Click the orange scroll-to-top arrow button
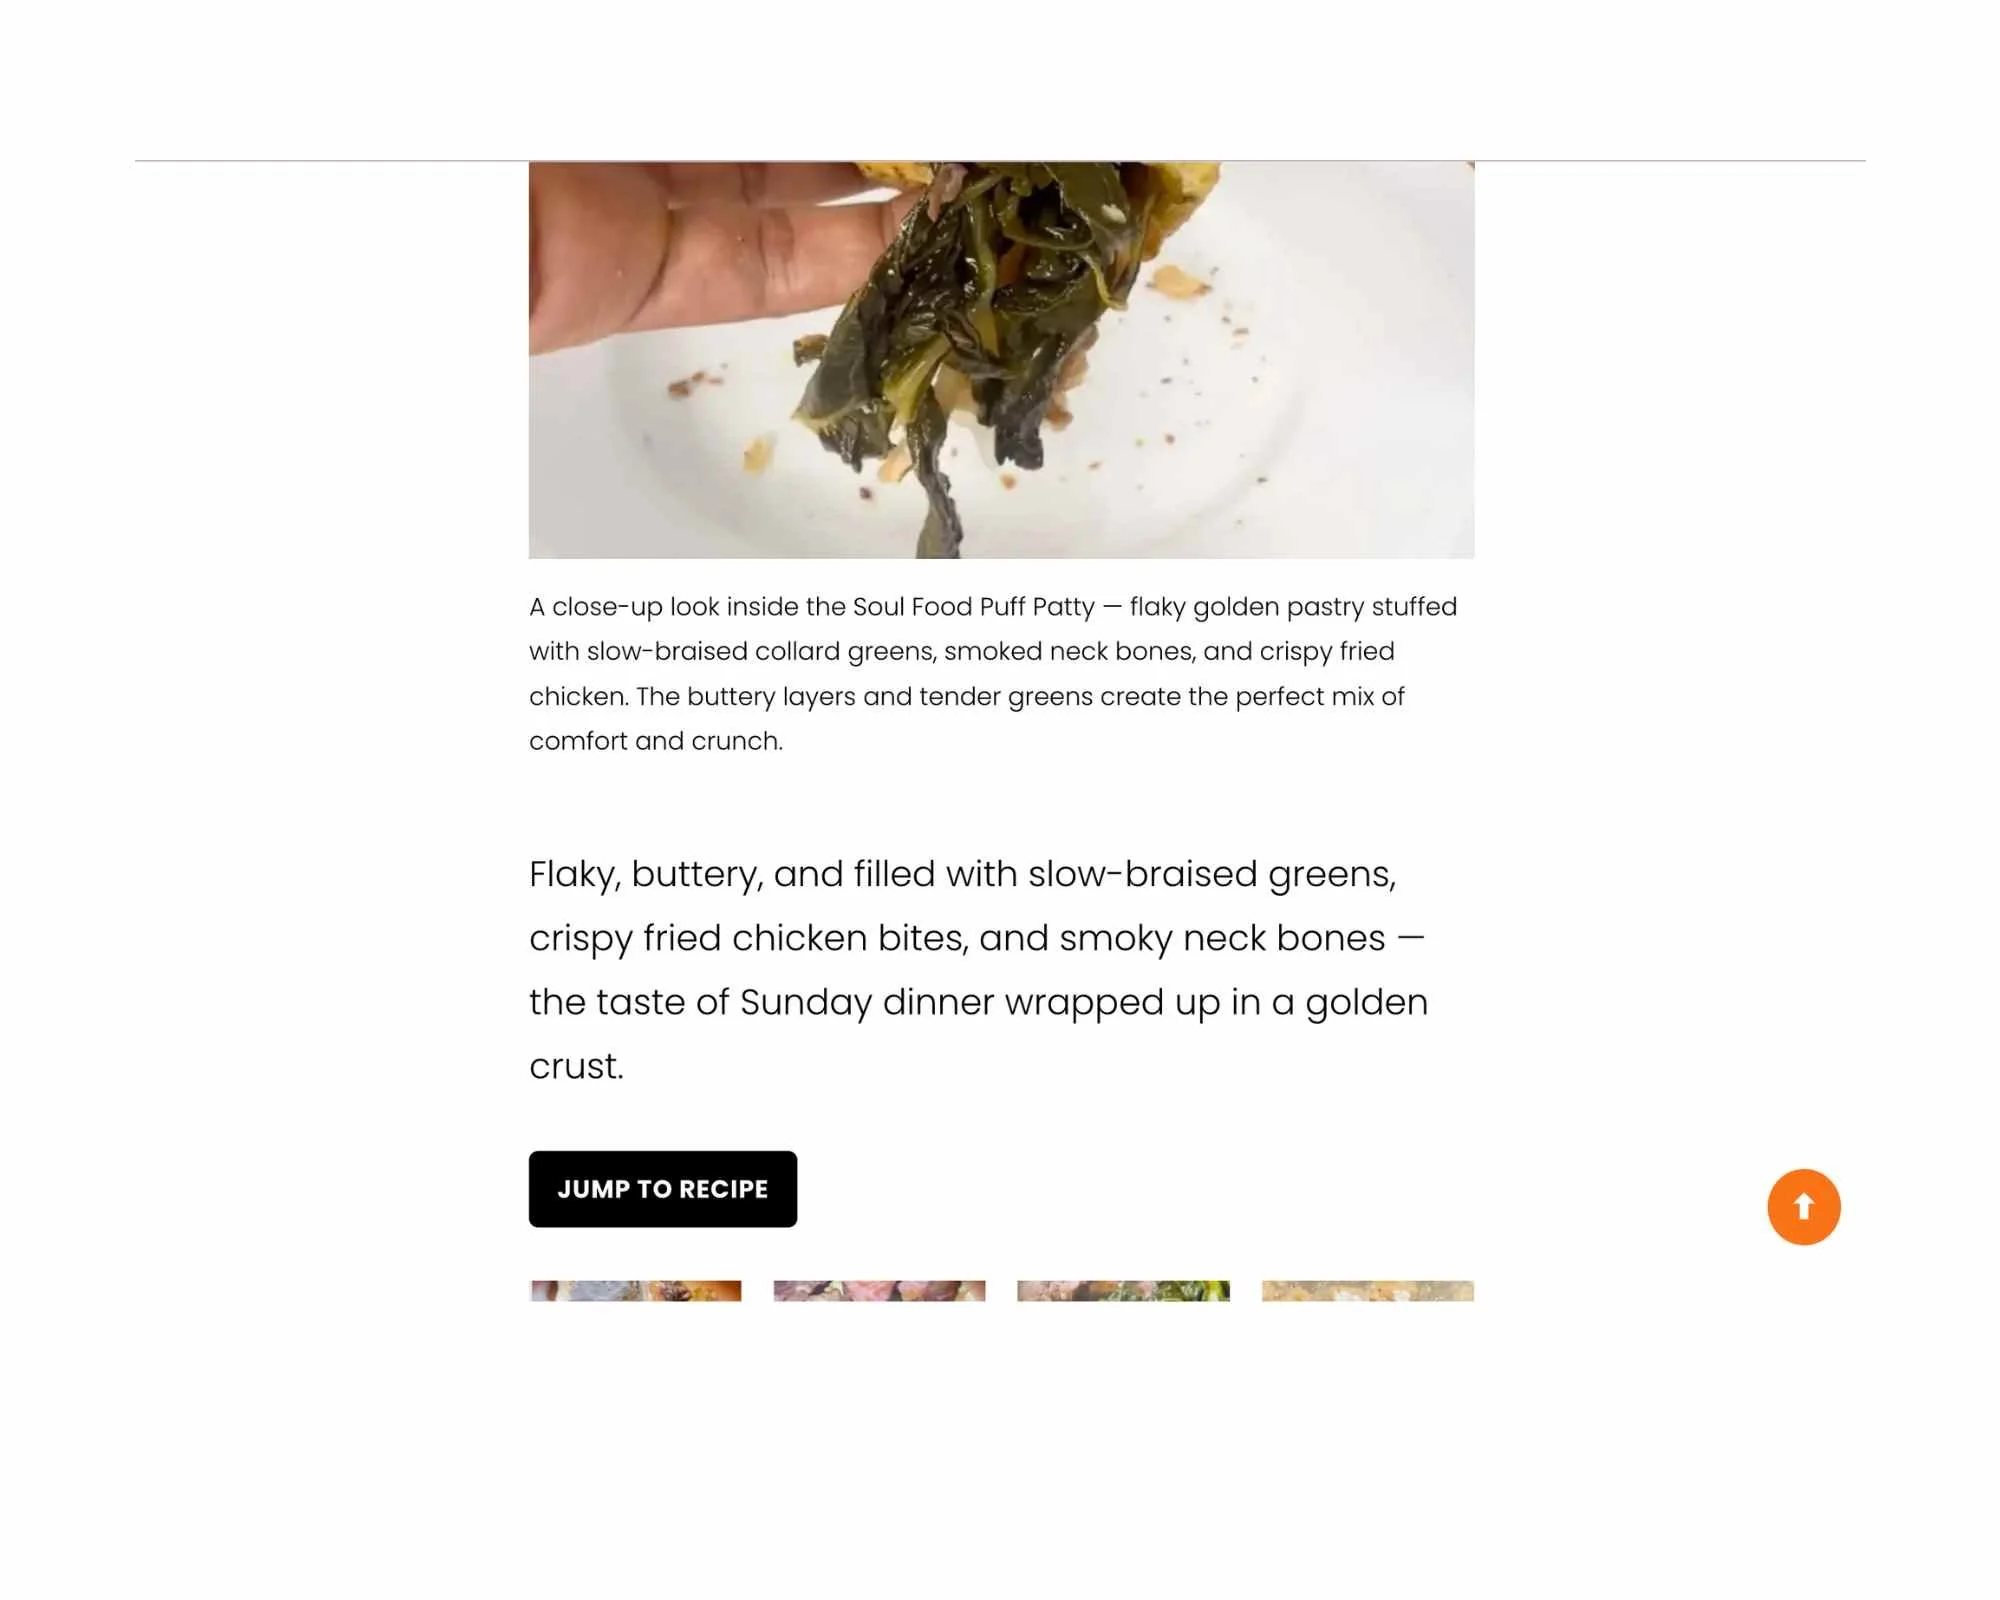 (1803, 1207)
